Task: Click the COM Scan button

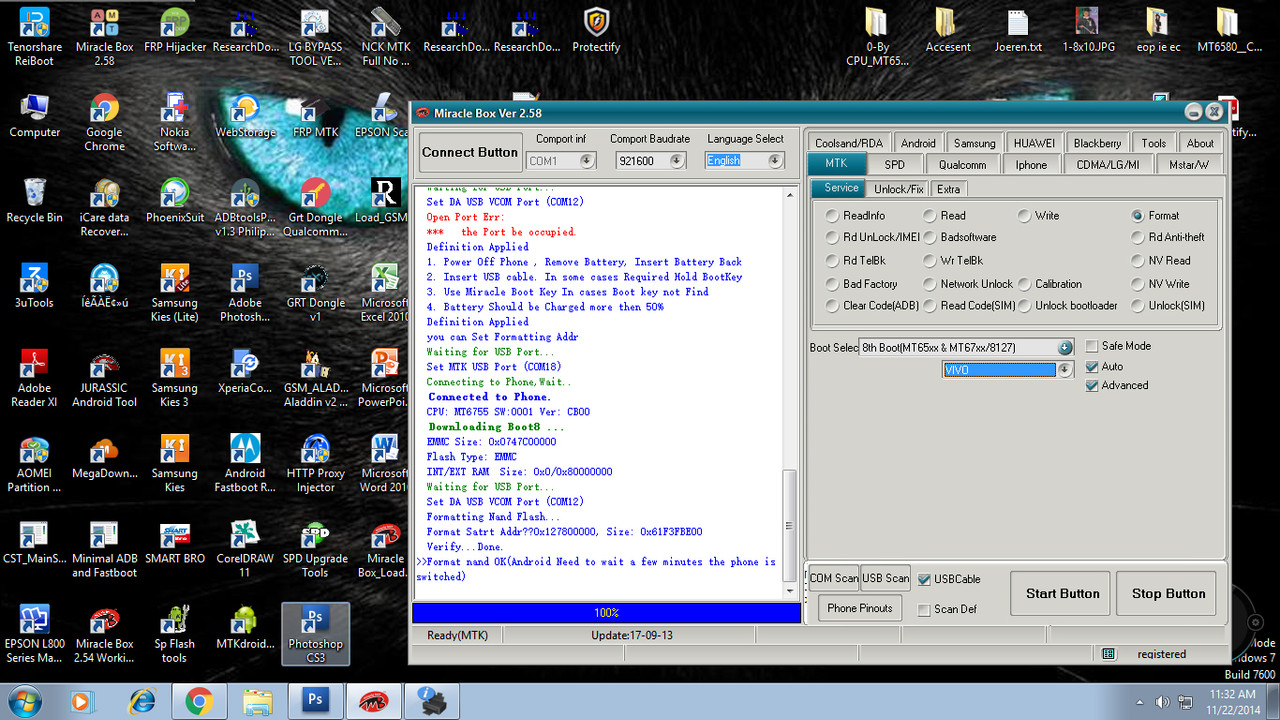Action: [834, 578]
